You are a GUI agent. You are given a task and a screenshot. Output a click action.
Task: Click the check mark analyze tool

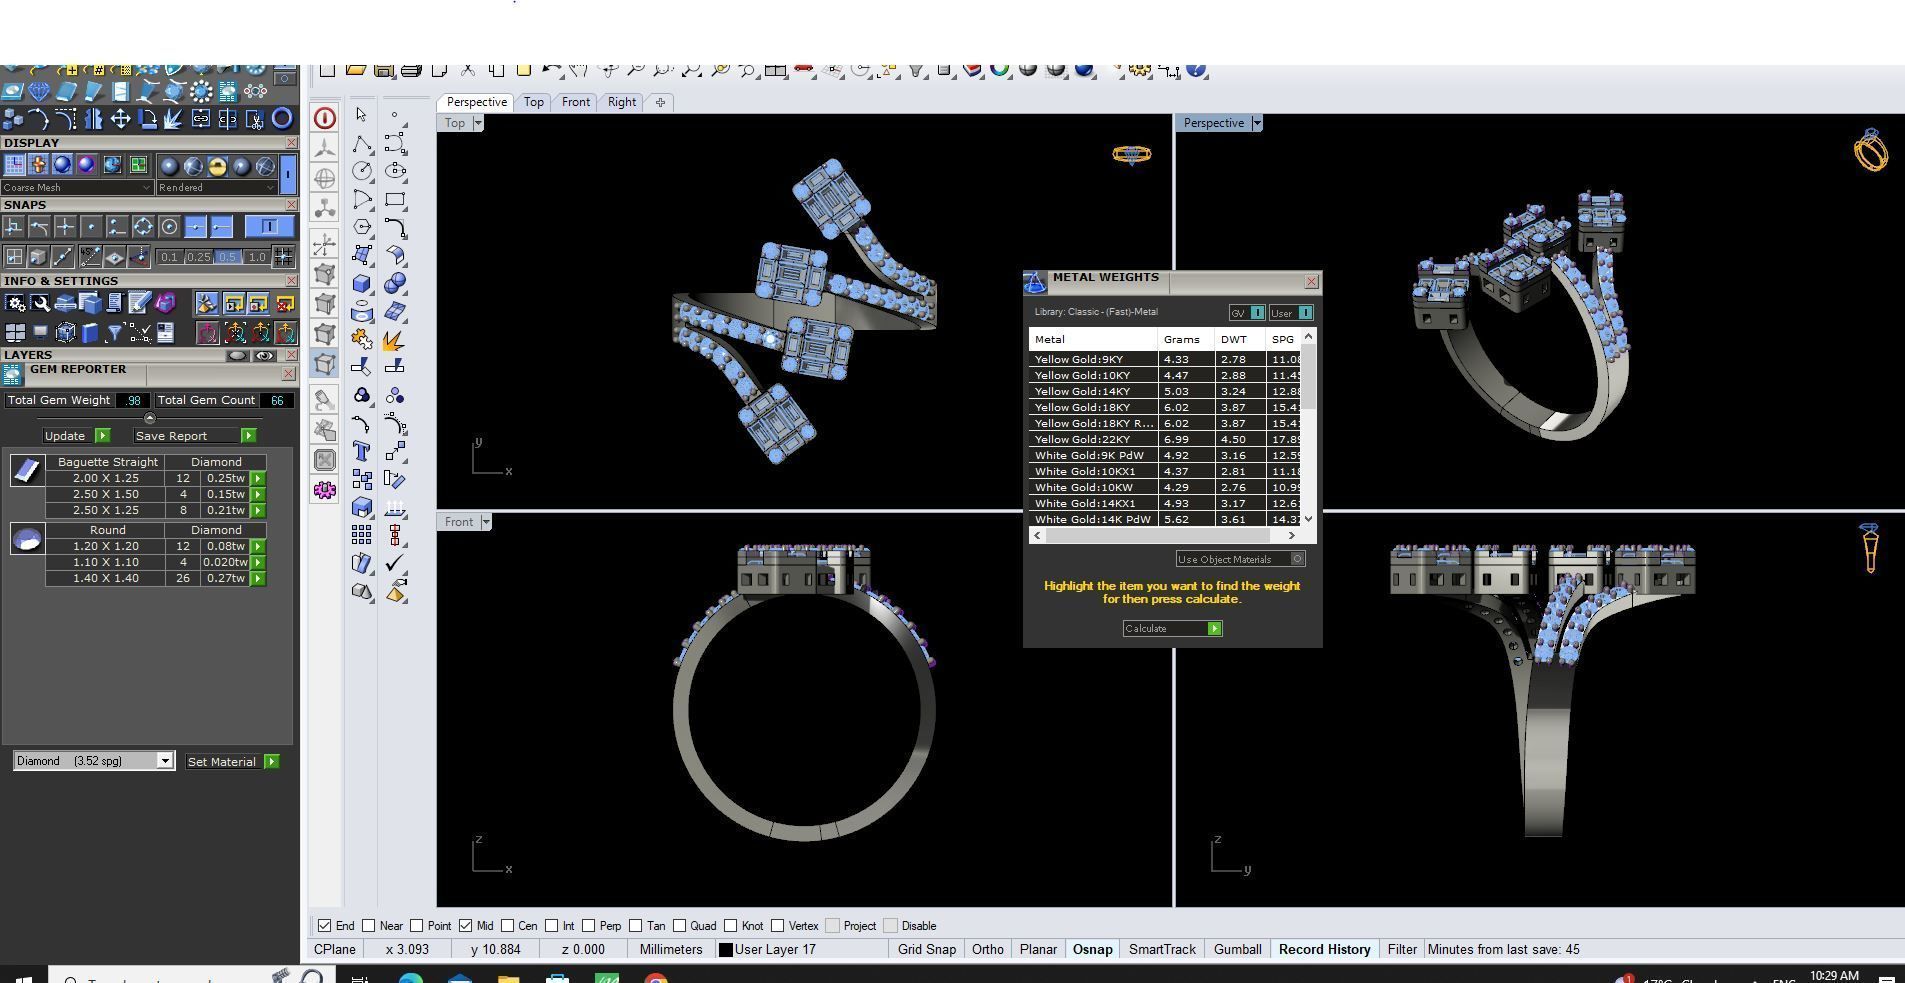(x=395, y=563)
